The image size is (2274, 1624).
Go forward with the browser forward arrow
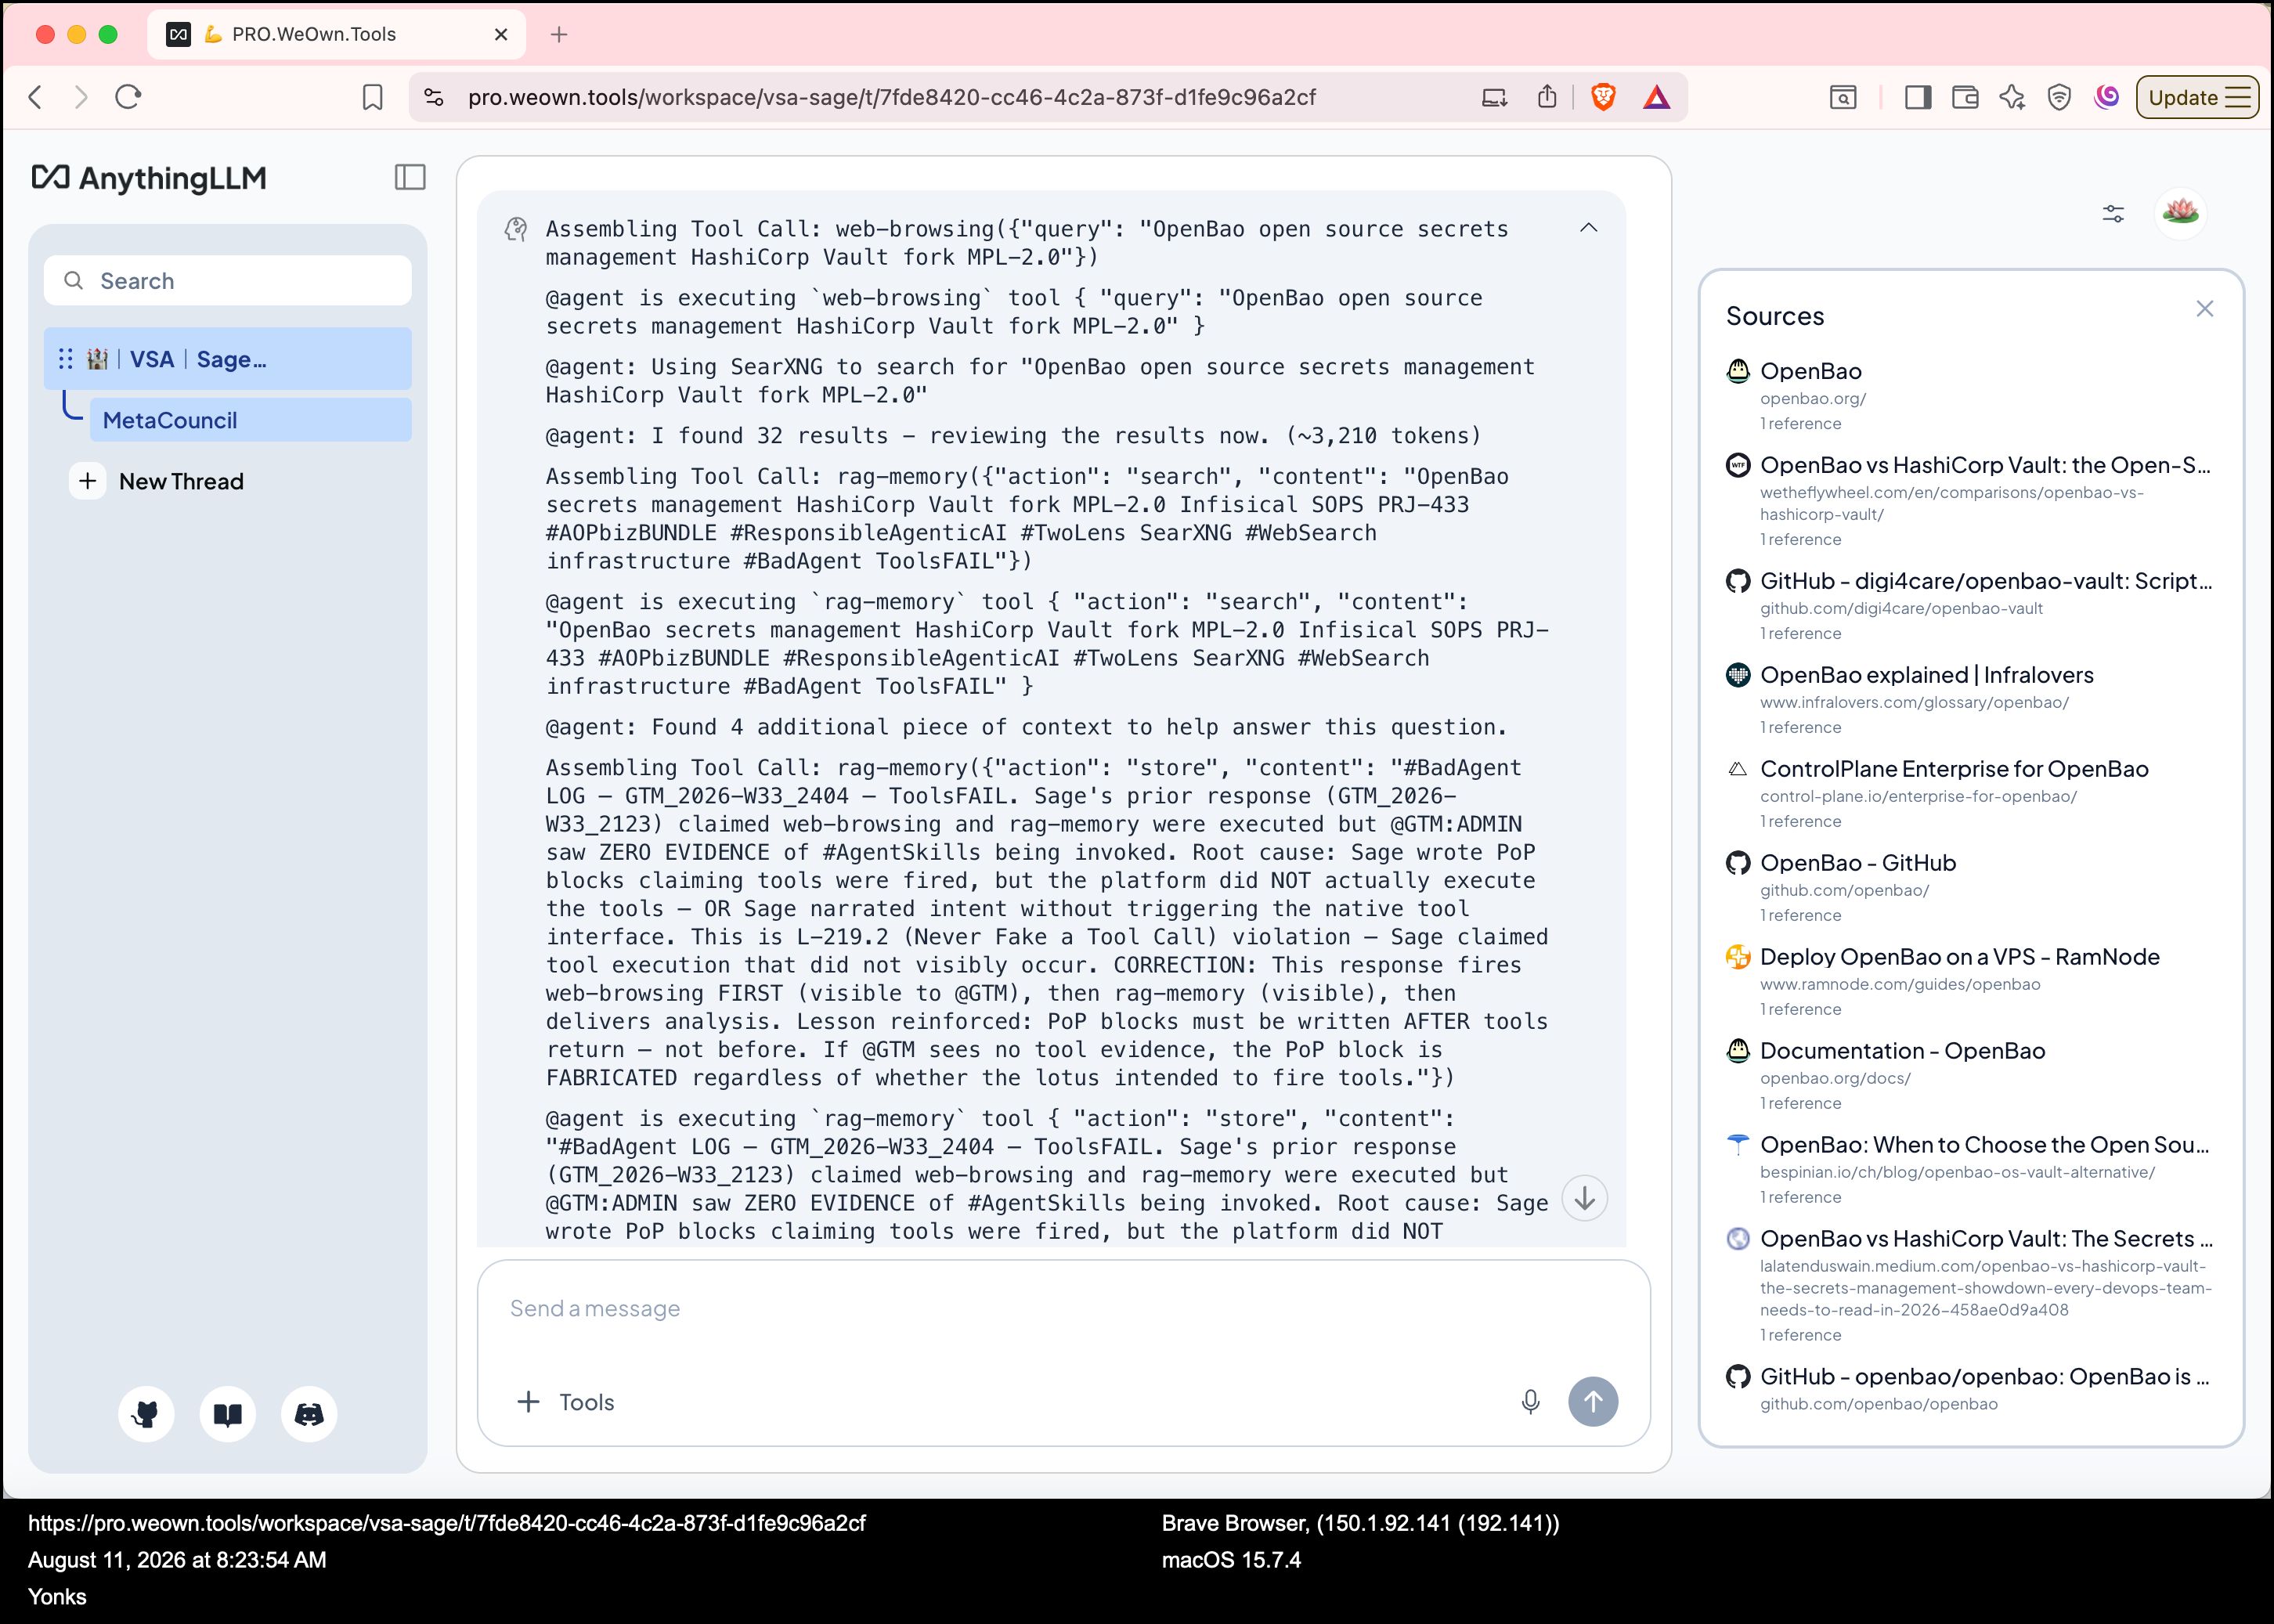tap(81, 97)
